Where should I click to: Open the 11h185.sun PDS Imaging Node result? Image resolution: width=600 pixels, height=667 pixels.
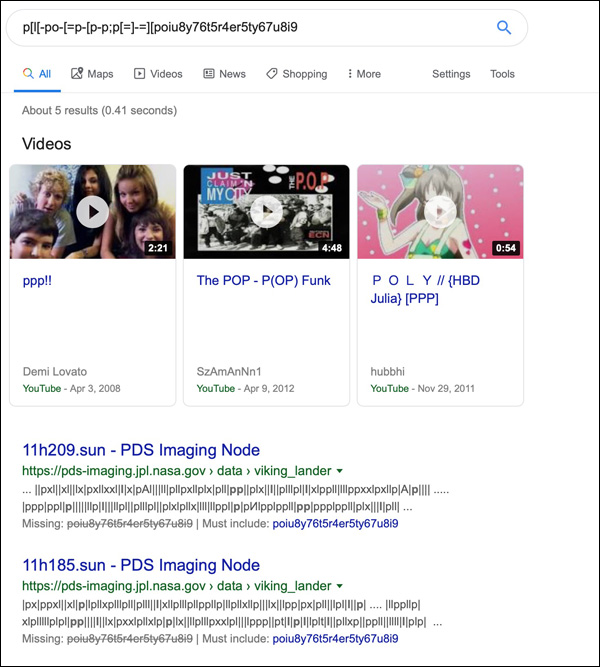point(141,565)
